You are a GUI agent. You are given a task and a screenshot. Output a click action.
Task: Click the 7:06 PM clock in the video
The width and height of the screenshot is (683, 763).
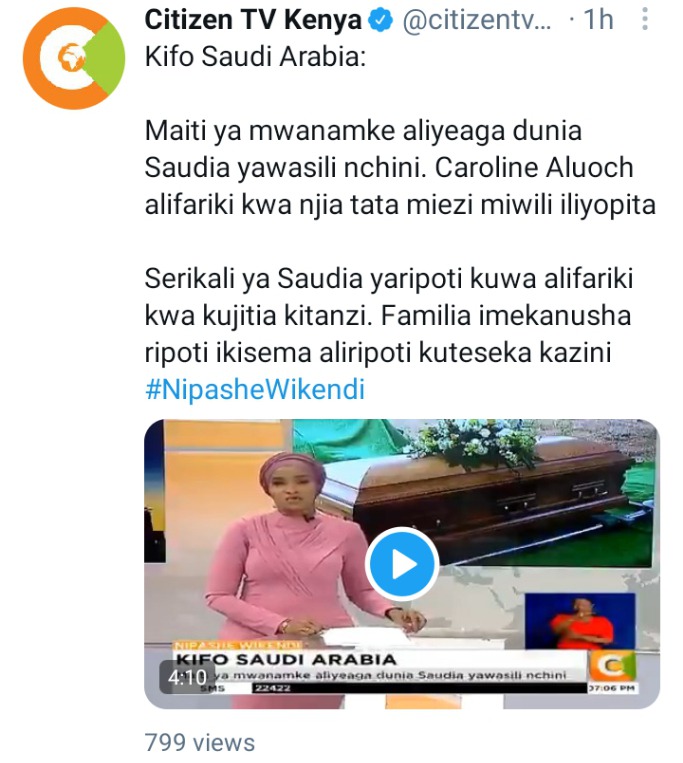[612, 688]
